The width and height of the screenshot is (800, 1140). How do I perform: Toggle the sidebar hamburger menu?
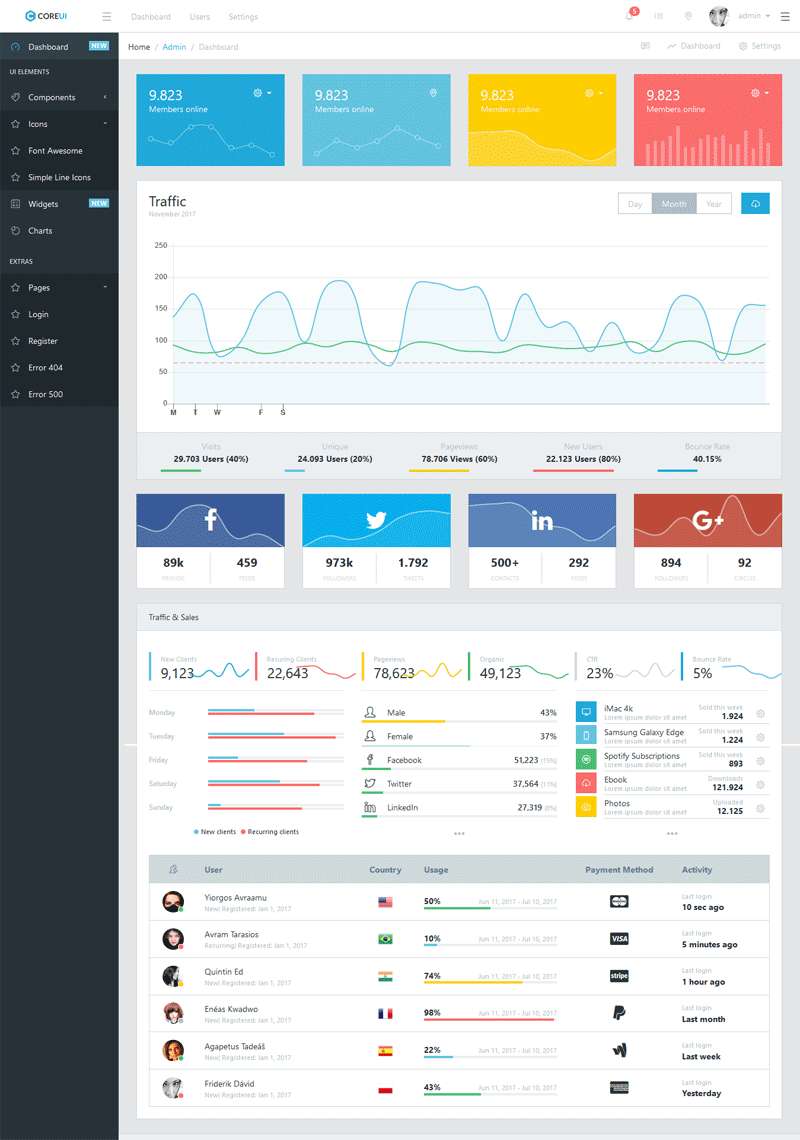(107, 17)
